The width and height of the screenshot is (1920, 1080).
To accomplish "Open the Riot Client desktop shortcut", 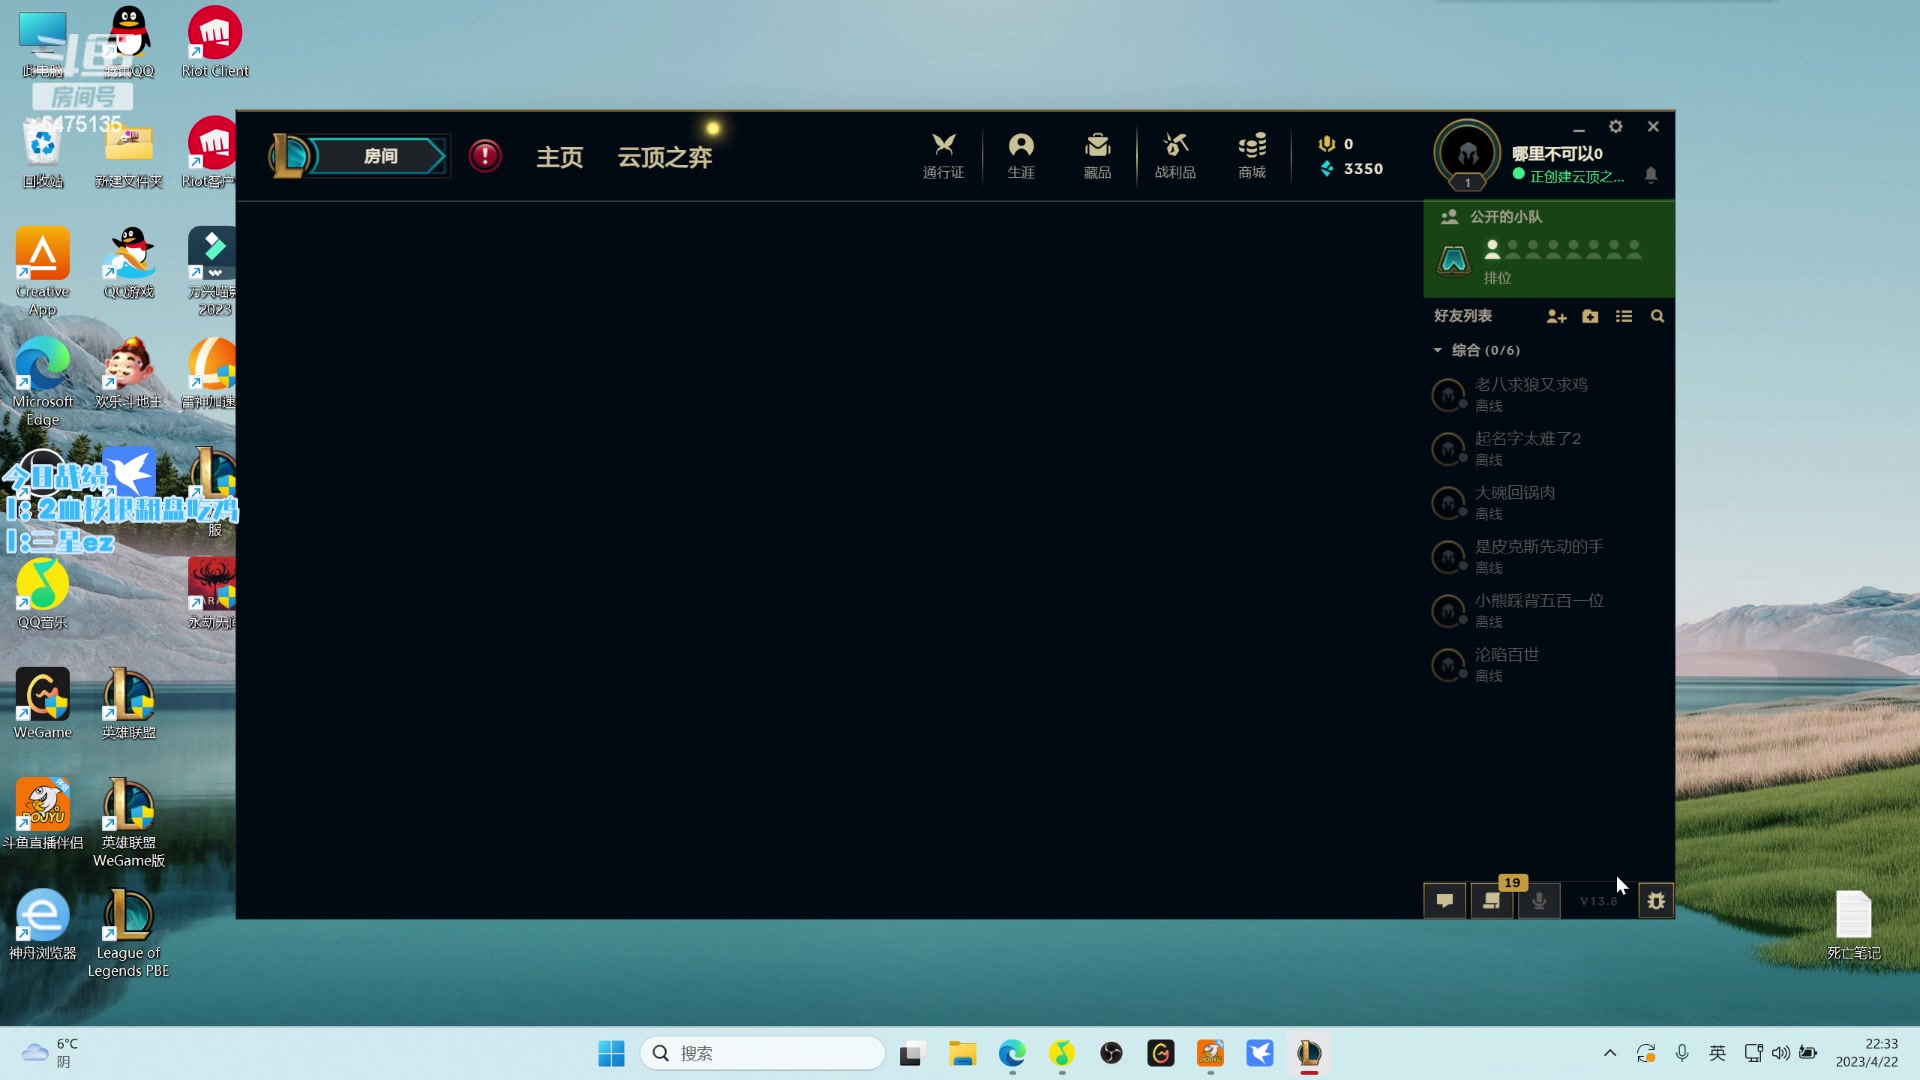I will tap(215, 42).
